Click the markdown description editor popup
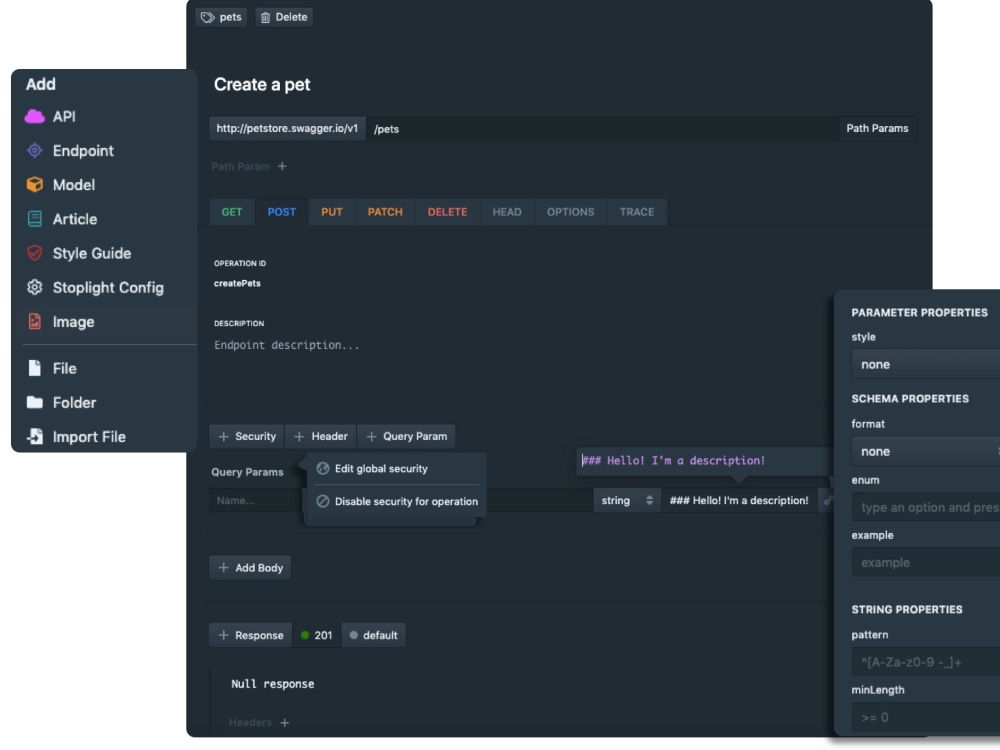This screenshot has width=1000, height=750. [704, 460]
